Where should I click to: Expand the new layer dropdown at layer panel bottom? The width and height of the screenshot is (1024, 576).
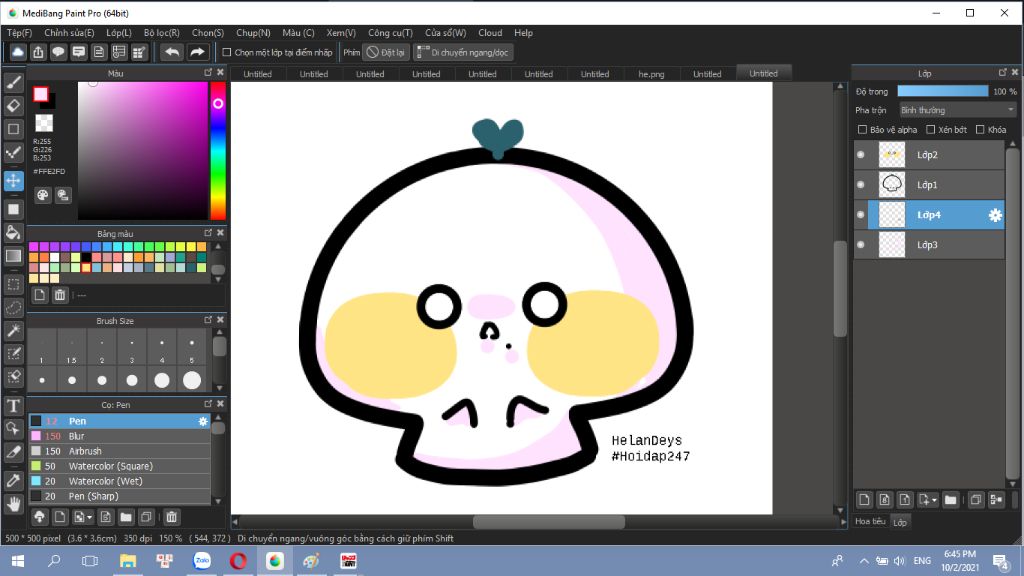[x=934, y=499]
